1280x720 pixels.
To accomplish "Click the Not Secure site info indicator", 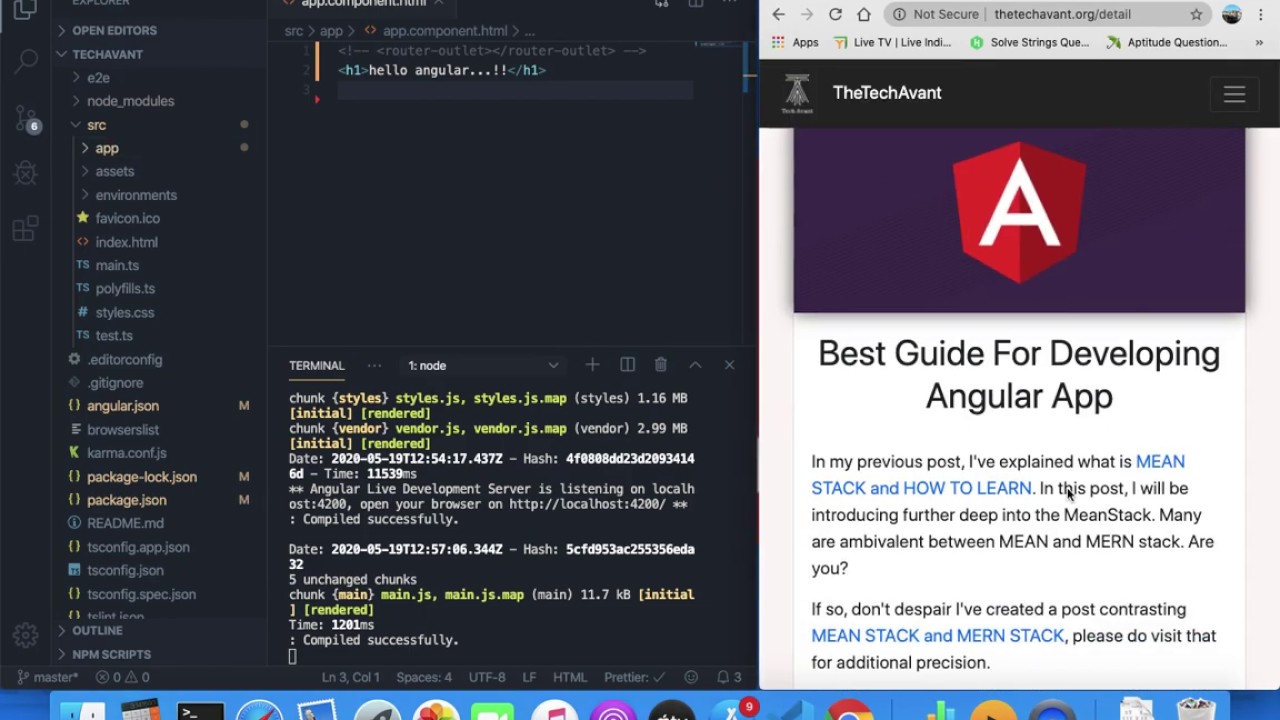I will tap(935, 14).
